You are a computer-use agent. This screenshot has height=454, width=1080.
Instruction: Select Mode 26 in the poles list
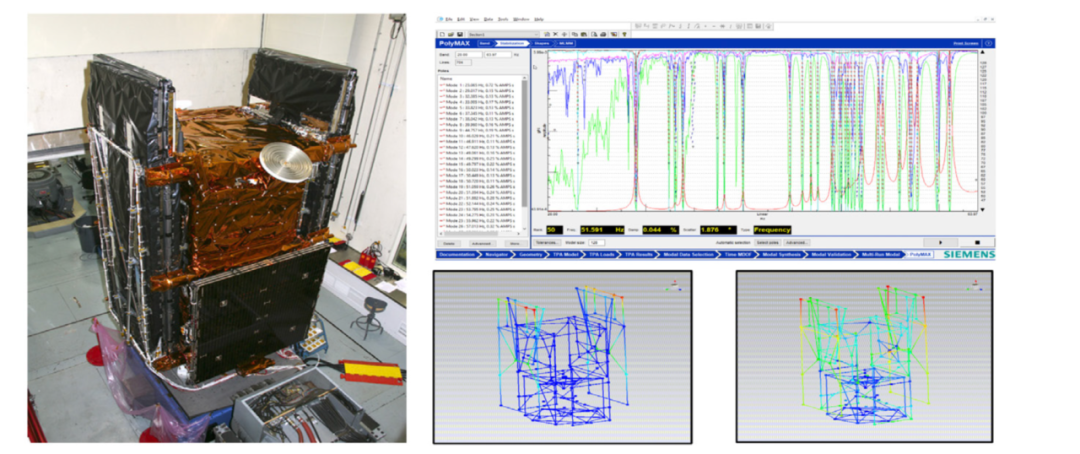477,225
